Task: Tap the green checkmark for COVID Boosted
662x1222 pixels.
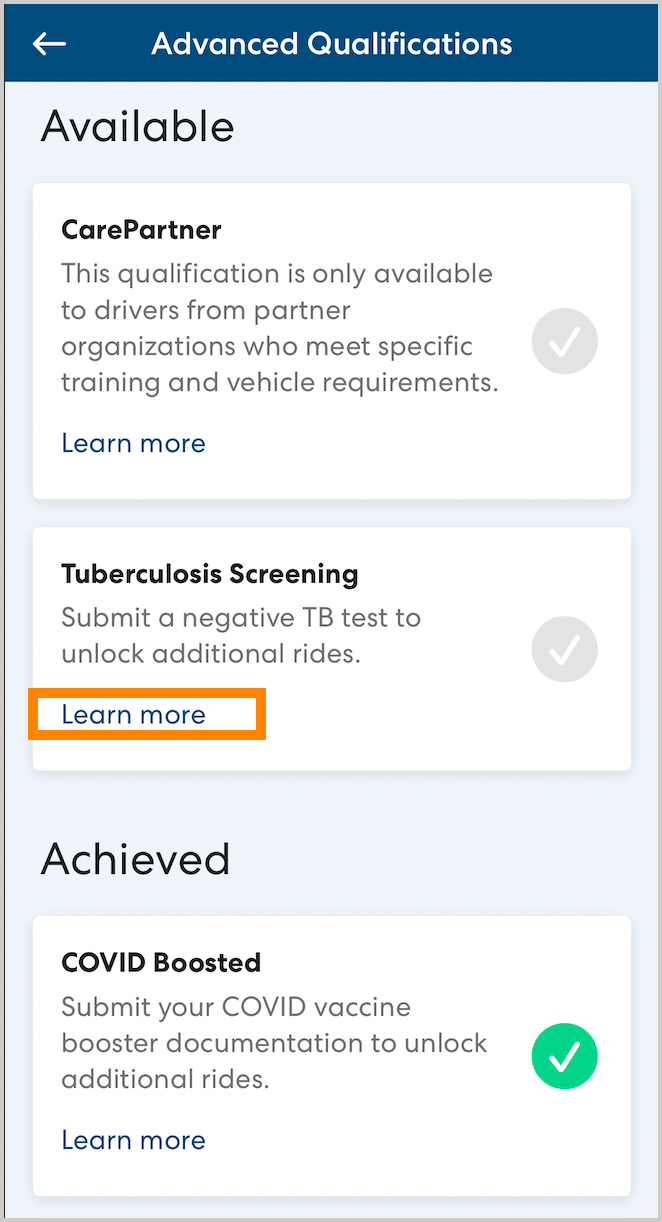Action: [x=565, y=1056]
